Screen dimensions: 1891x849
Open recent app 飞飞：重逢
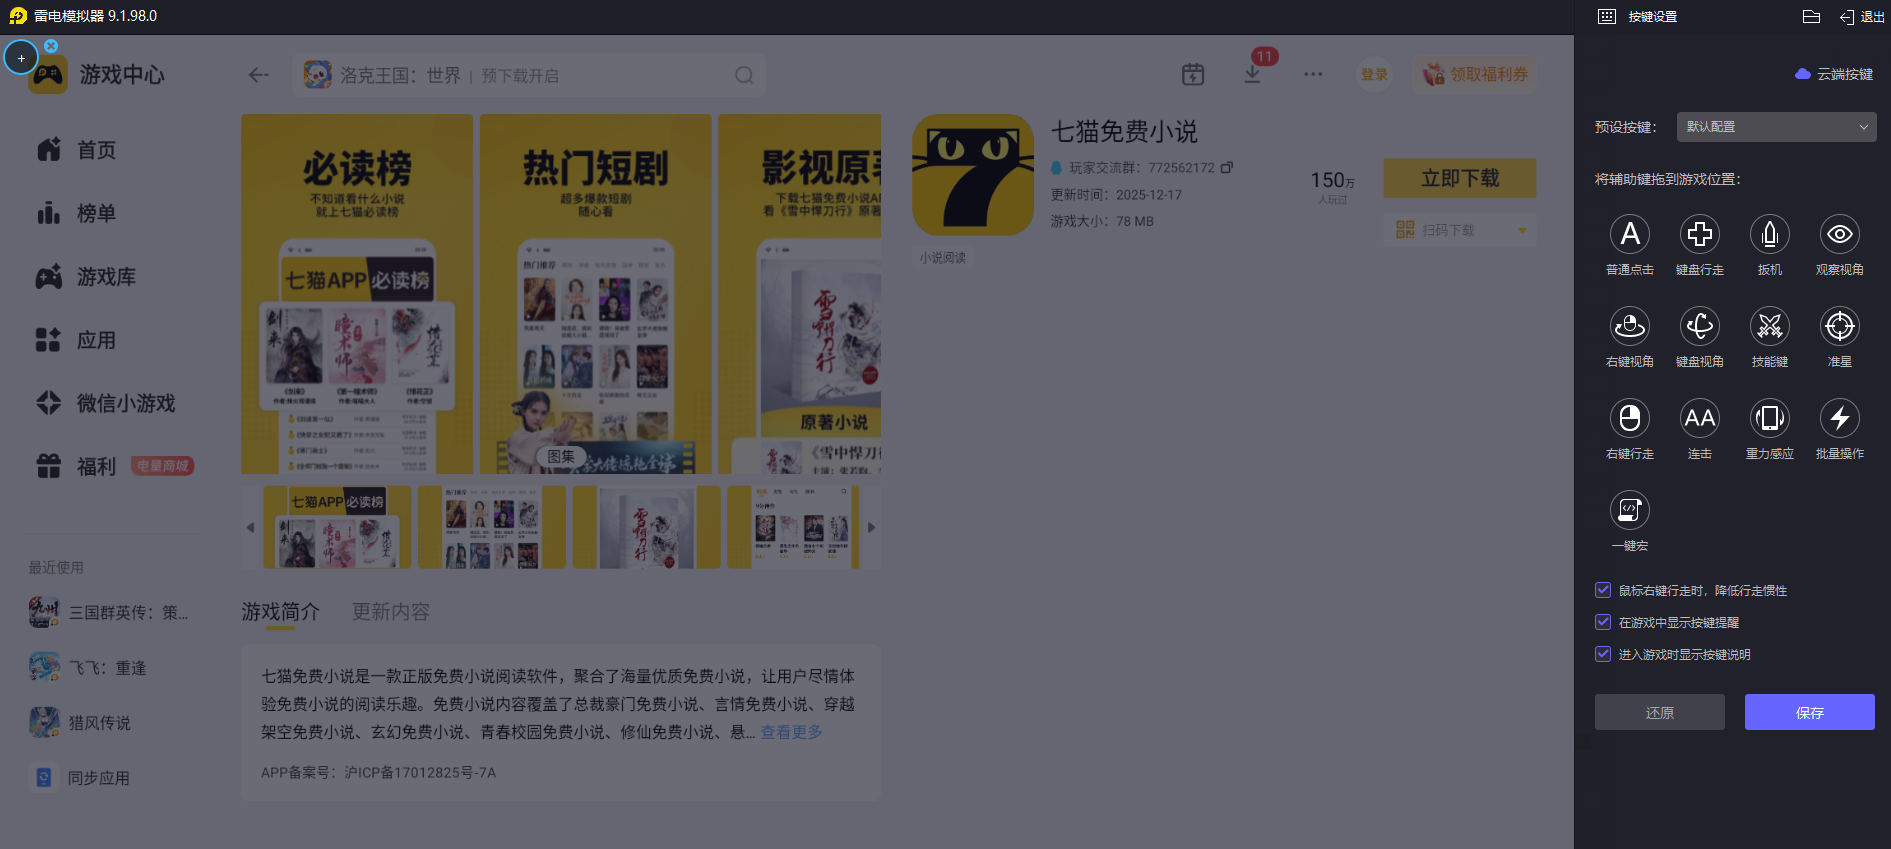pyautogui.click(x=88, y=667)
